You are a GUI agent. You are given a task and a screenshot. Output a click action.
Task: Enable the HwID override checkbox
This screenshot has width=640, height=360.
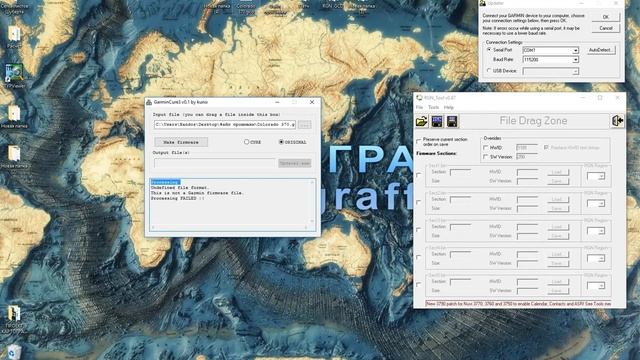click(486, 147)
